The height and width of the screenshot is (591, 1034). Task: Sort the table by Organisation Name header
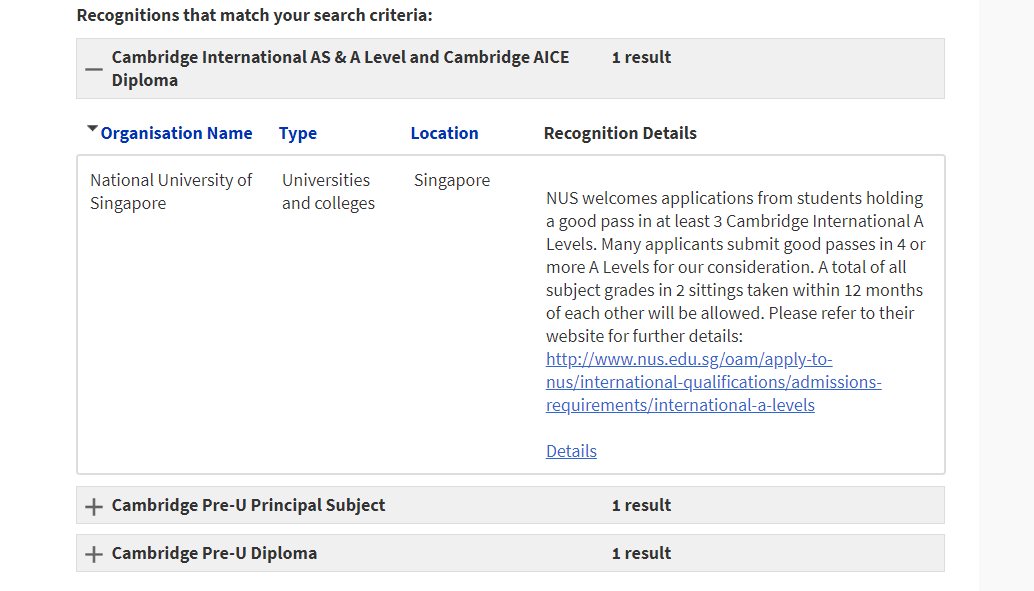pyautogui.click(x=176, y=133)
